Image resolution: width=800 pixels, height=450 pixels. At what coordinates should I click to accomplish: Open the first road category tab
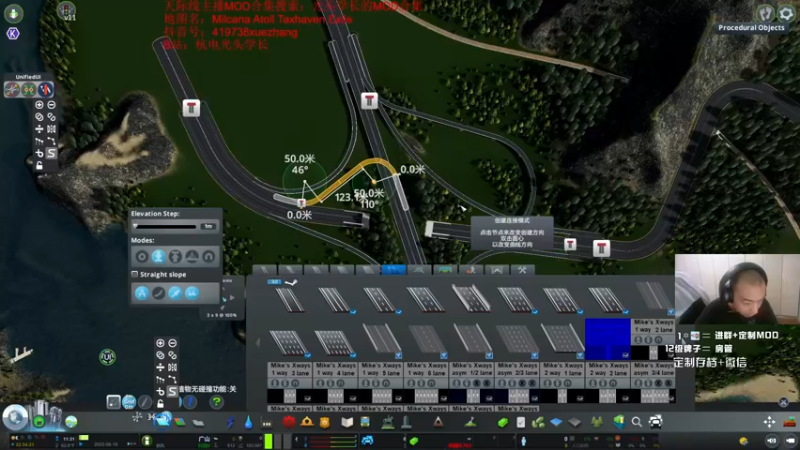[x=264, y=270]
